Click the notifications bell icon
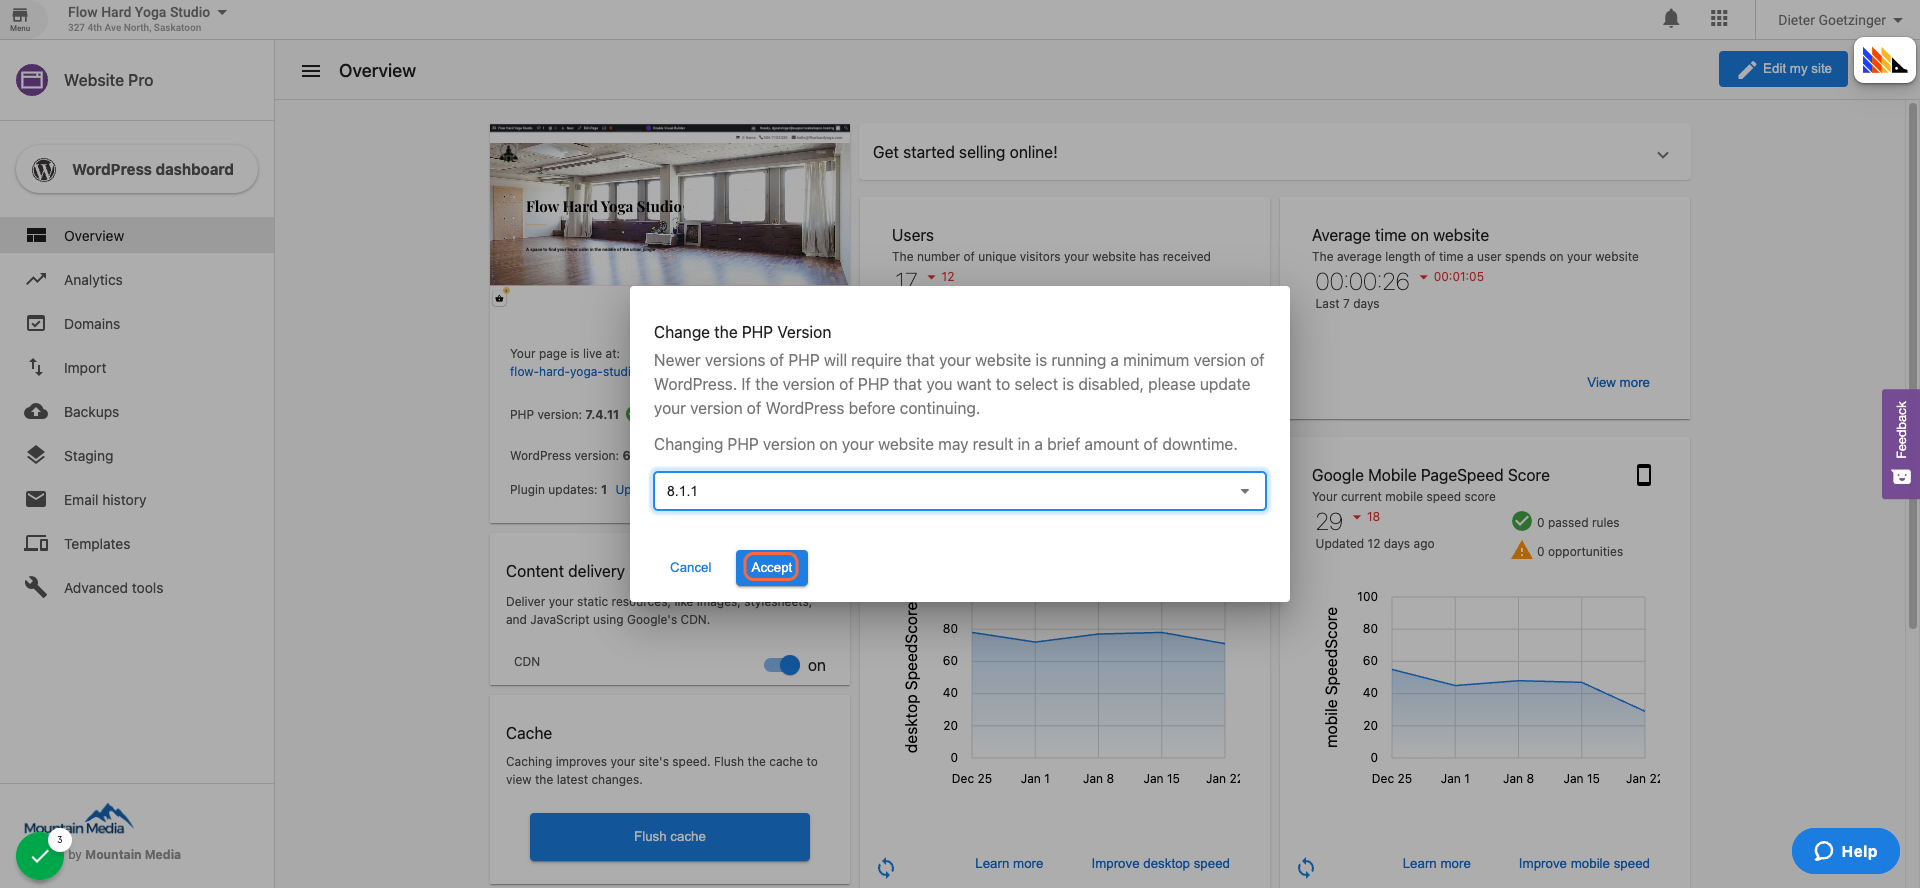This screenshot has width=1920, height=888. pyautogui.click(x=1671, y=19)
